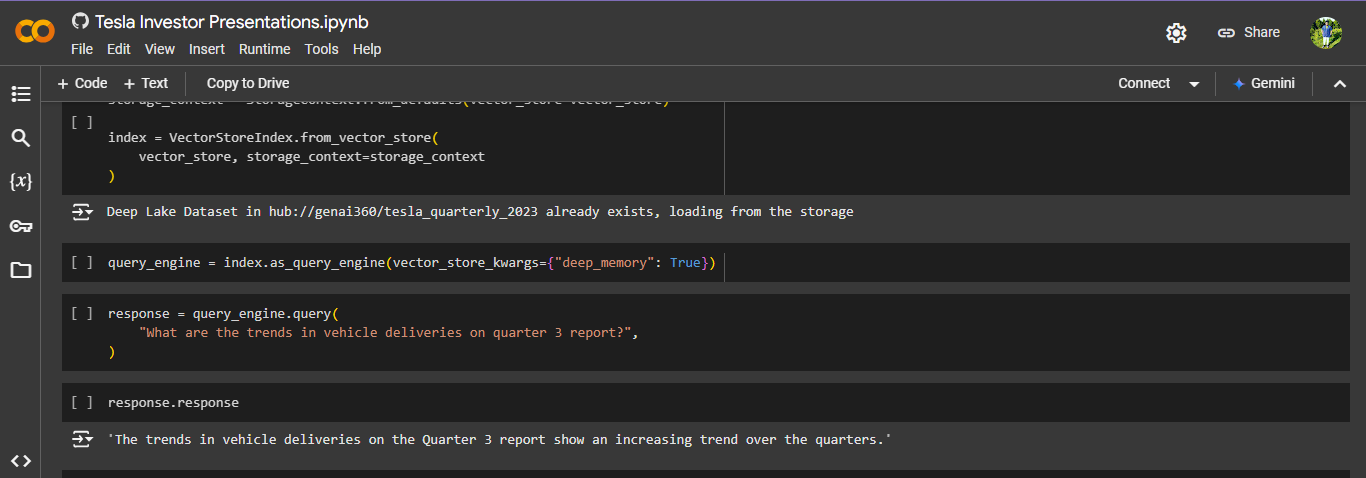Open the Edit menu
This screenshot has height=478, width=1366.
119,49
